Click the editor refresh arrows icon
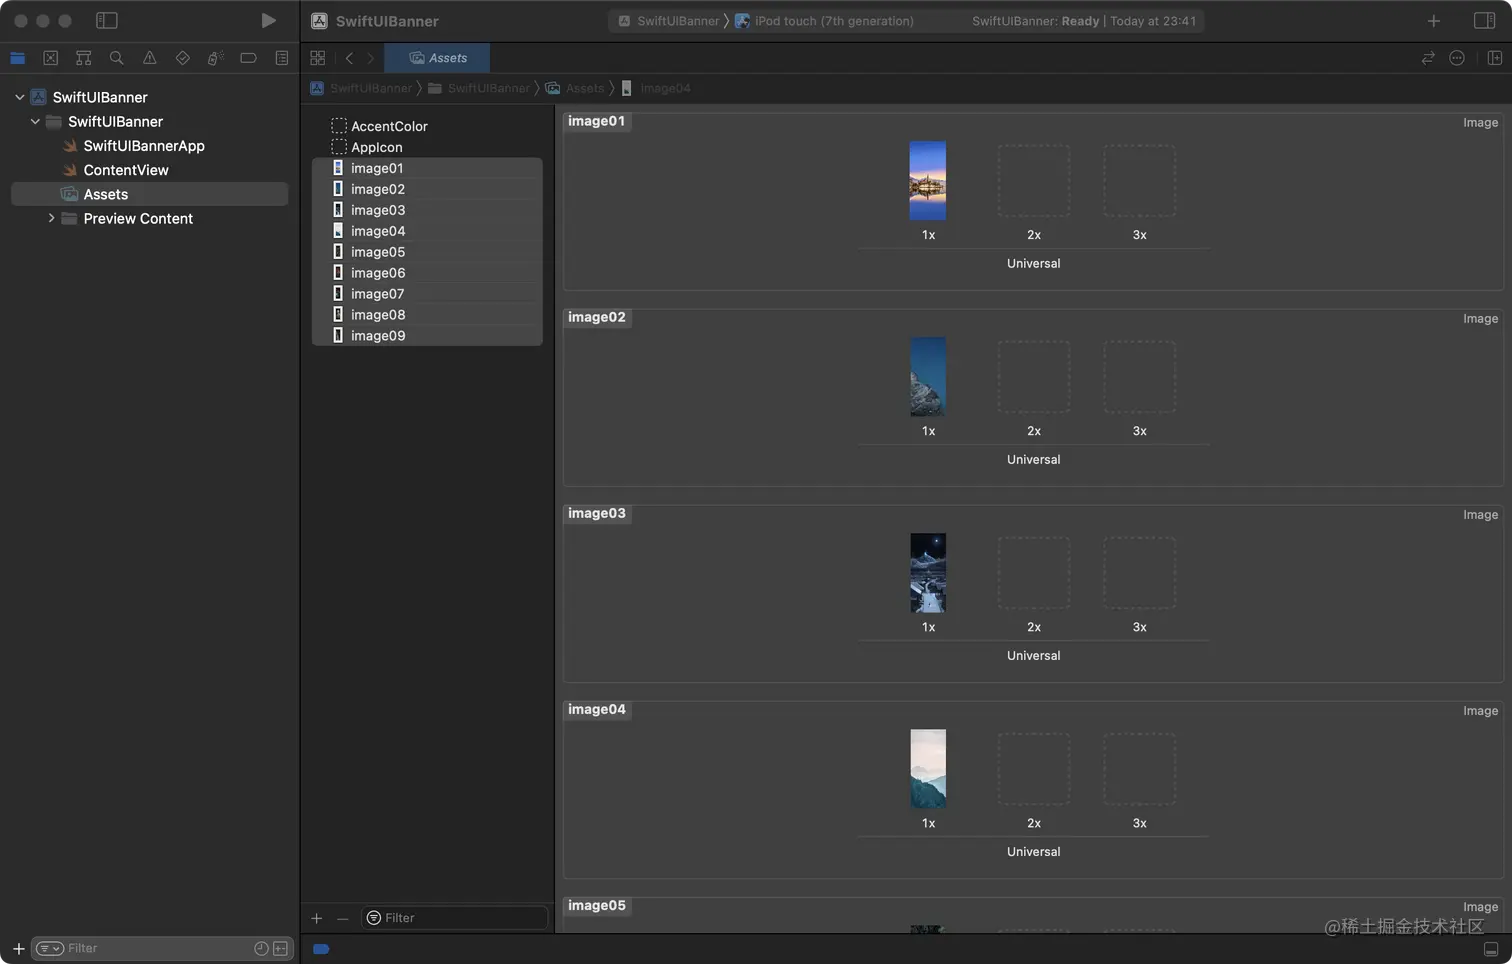1512x964 pixels. pos(1428,58)
